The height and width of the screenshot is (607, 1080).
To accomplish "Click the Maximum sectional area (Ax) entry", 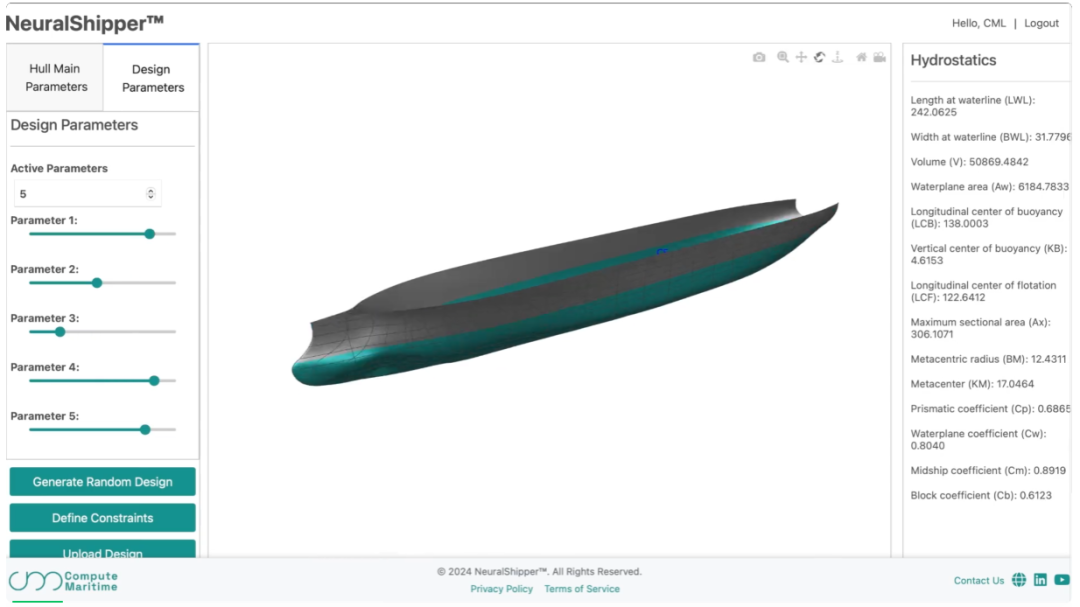I will 980,328.
